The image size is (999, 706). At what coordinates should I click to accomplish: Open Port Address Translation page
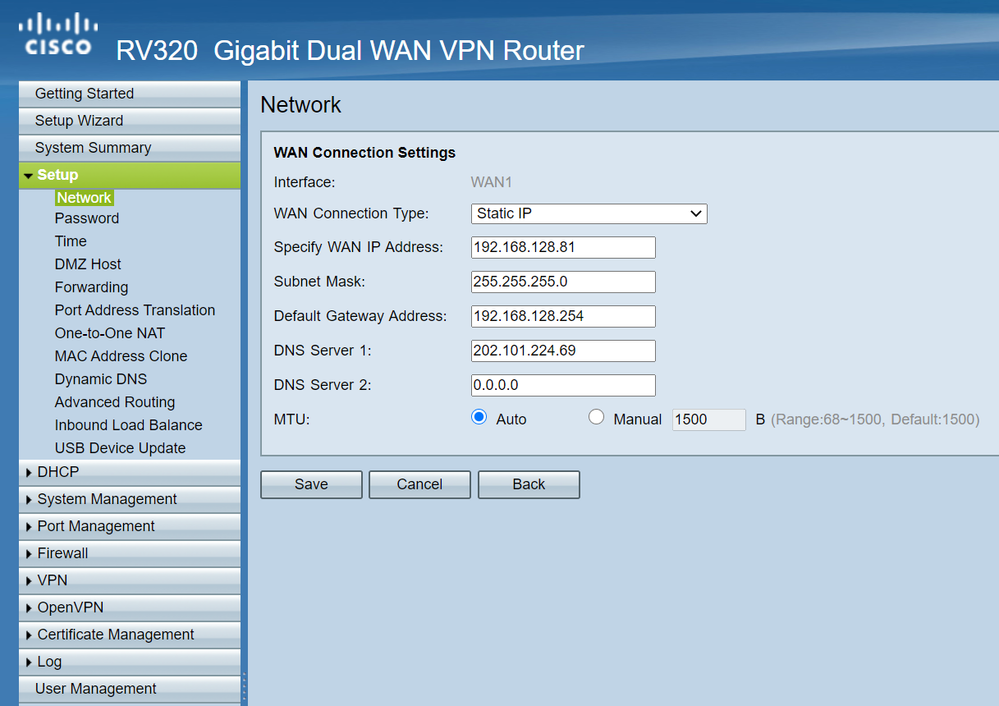(x=135, y=310)
